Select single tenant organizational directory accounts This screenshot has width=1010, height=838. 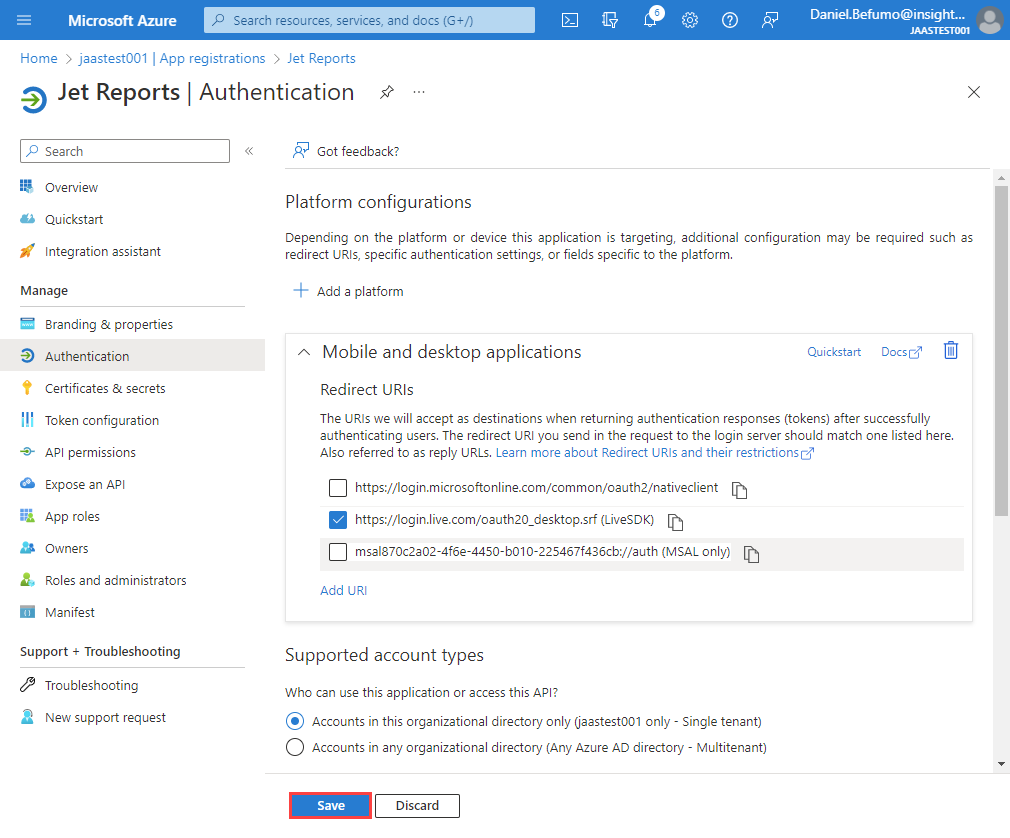click(x=295, y=721)
